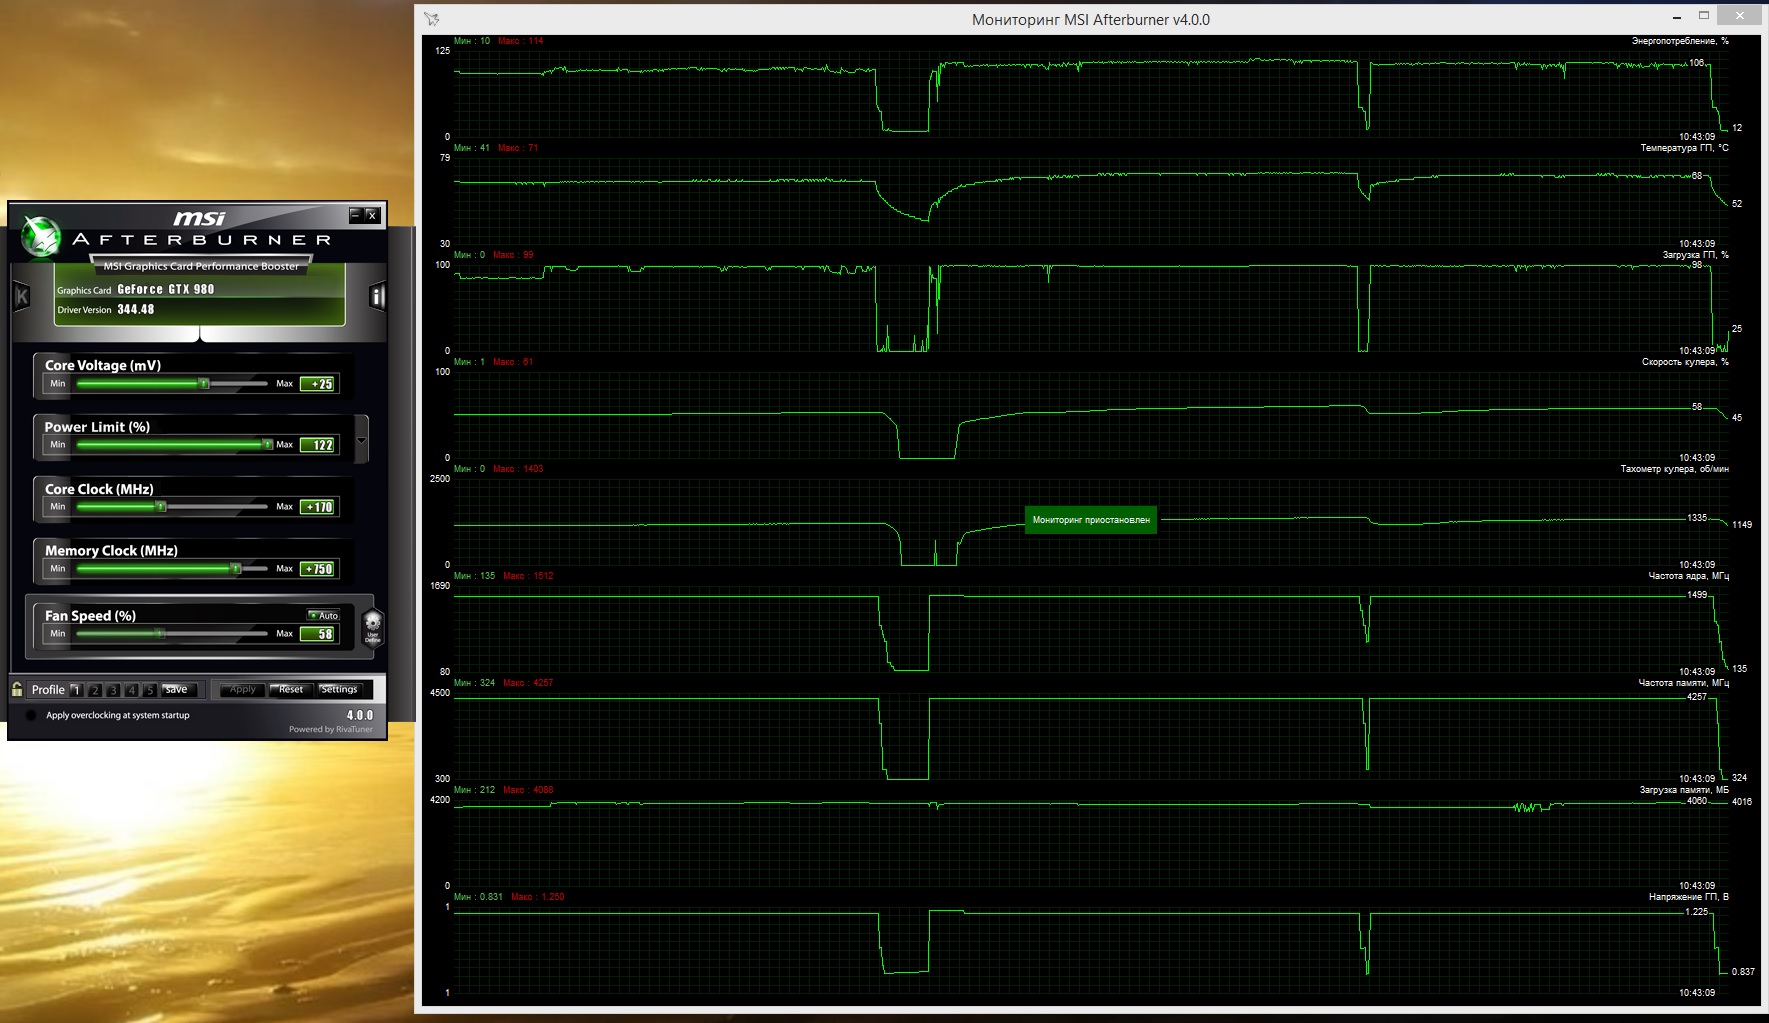Click the jet icon in monitoring title bar
The image size is (1769, 1023).
coord(432,19)
